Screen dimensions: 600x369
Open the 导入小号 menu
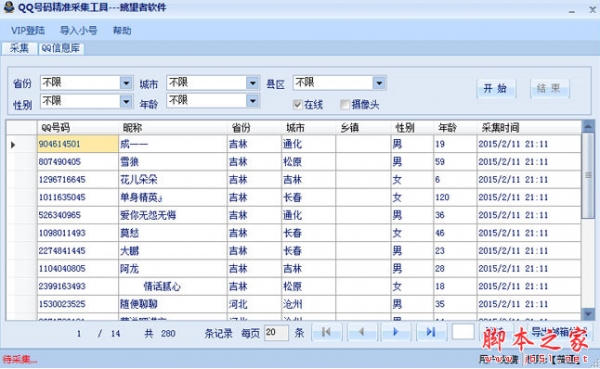pos(78,31)
